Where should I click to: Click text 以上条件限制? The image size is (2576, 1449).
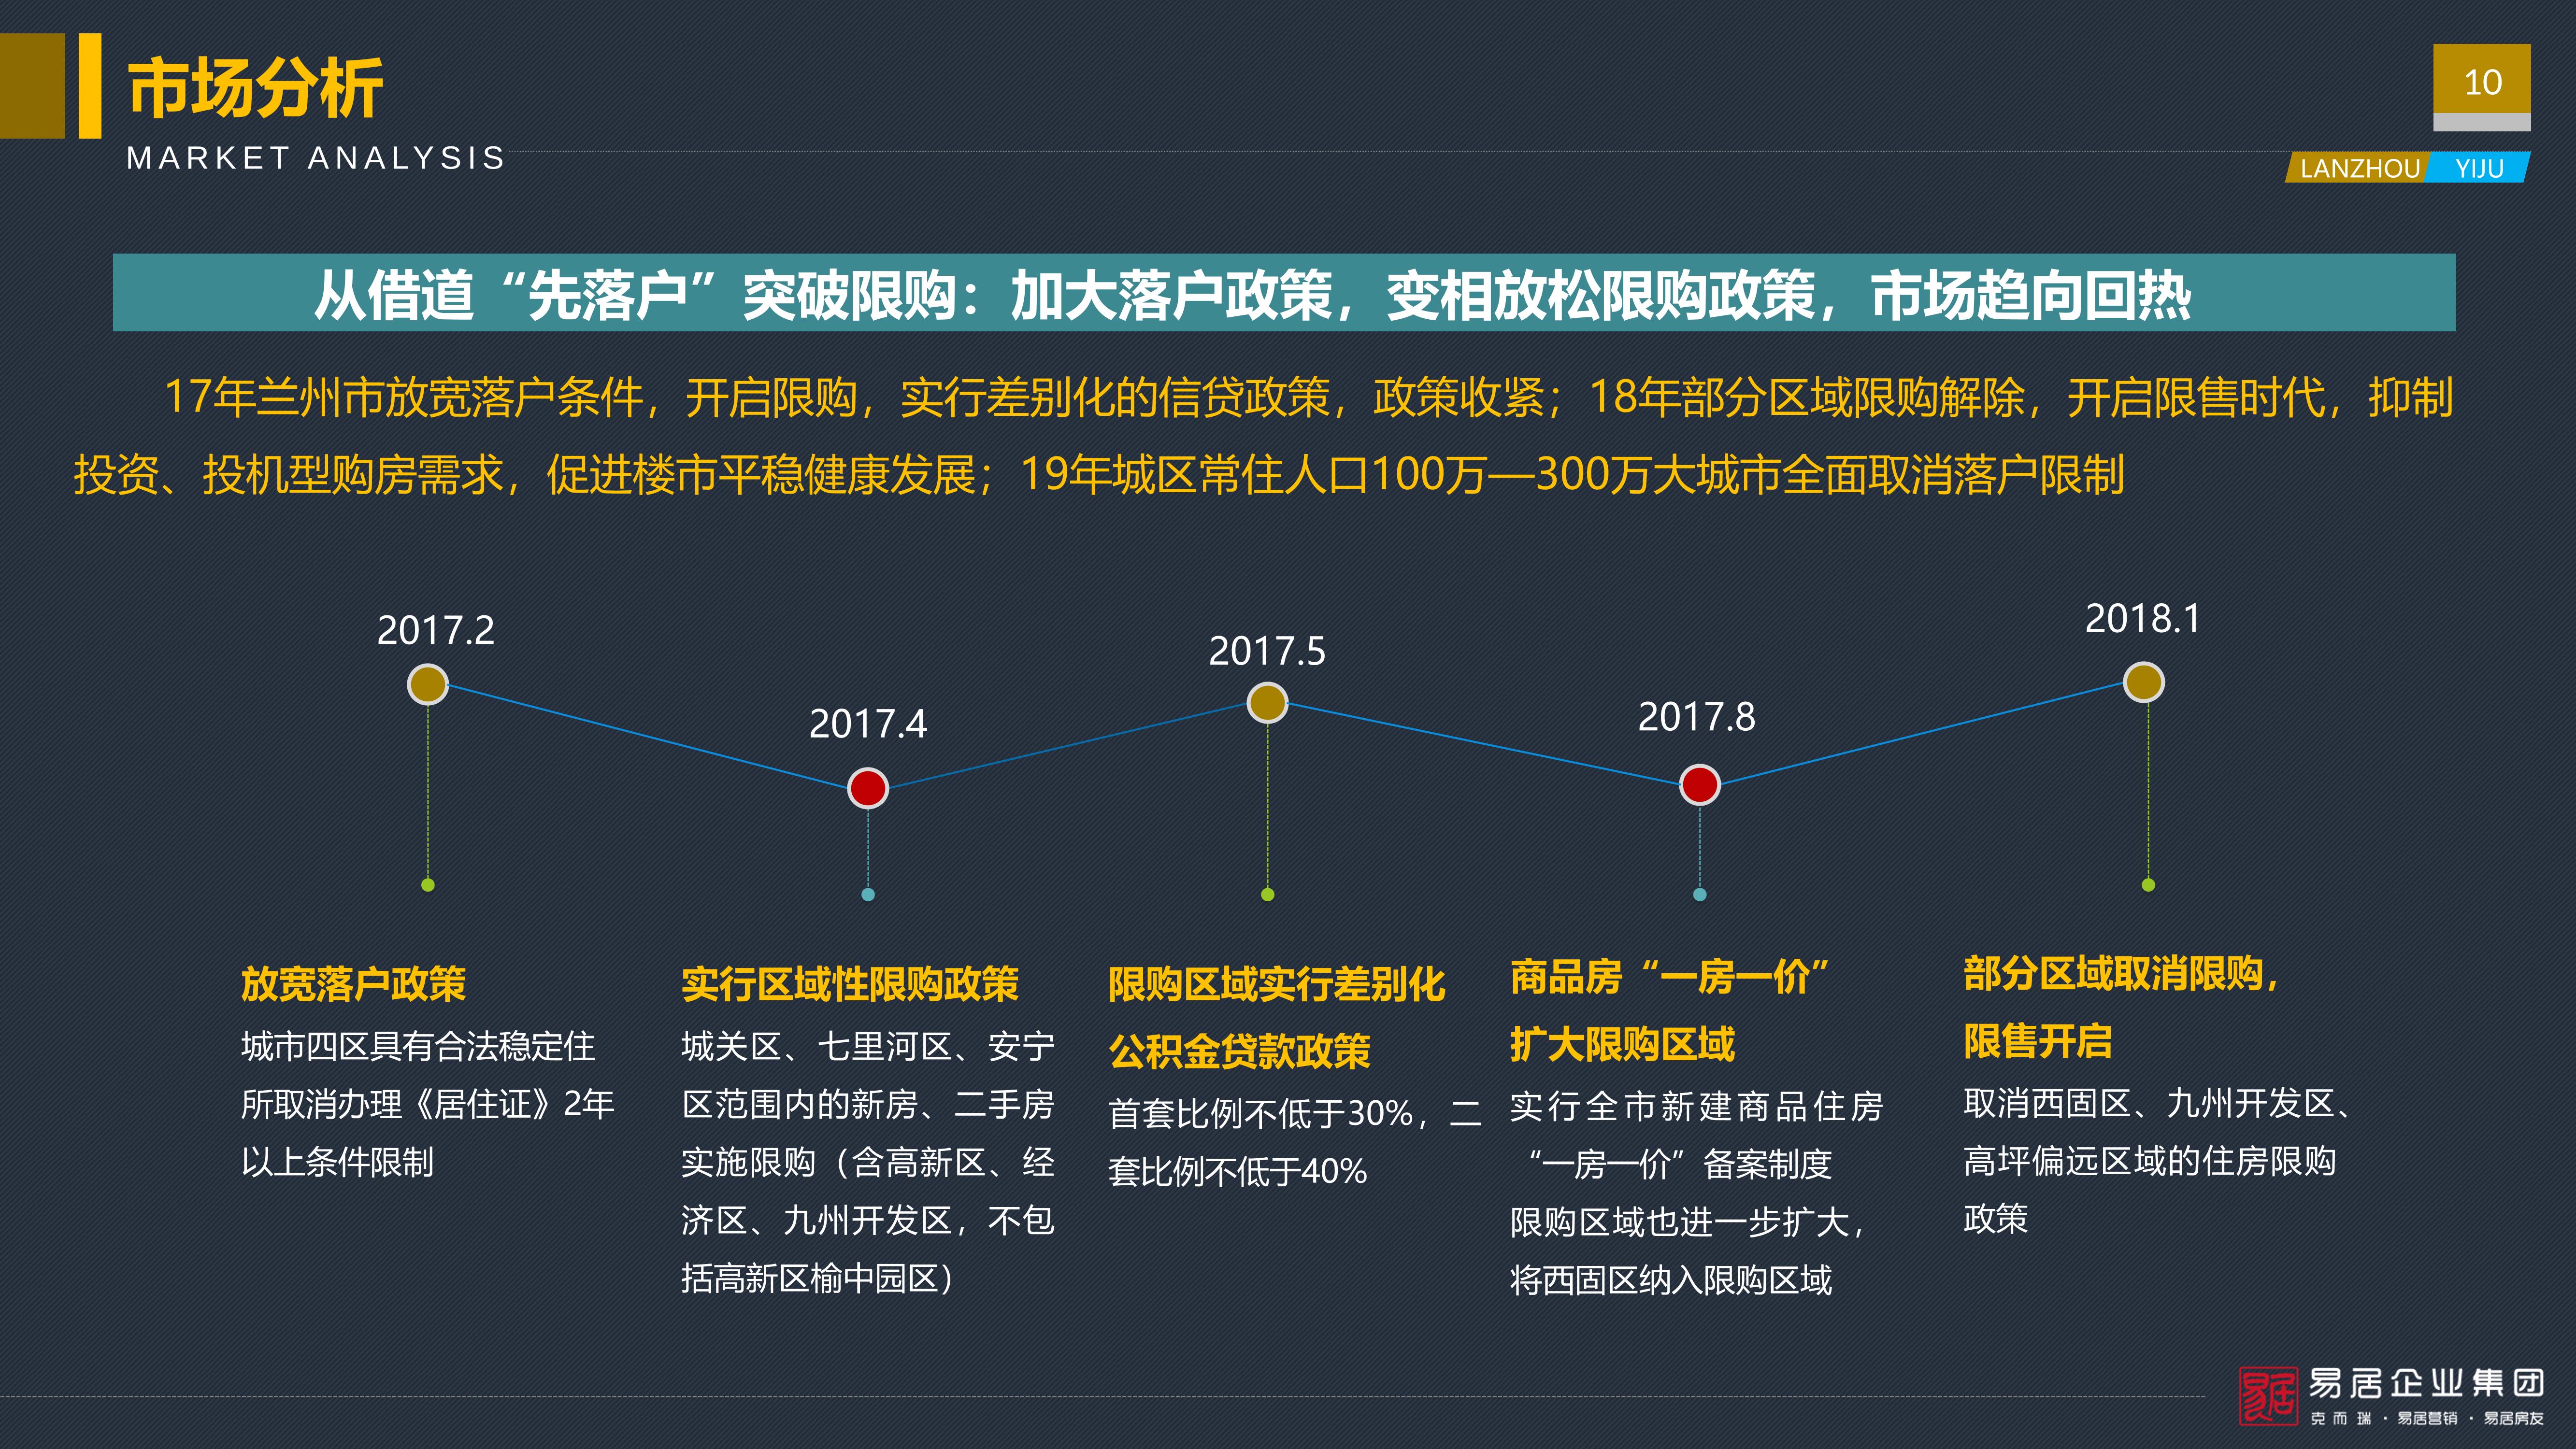click(337, 1162)
